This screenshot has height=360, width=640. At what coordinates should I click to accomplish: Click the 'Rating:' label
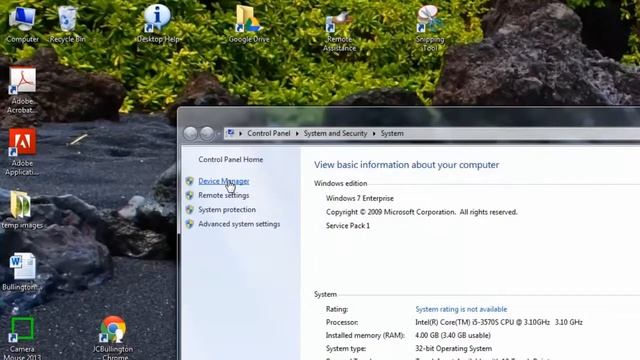pyautogui.click(x=337, y=309)
